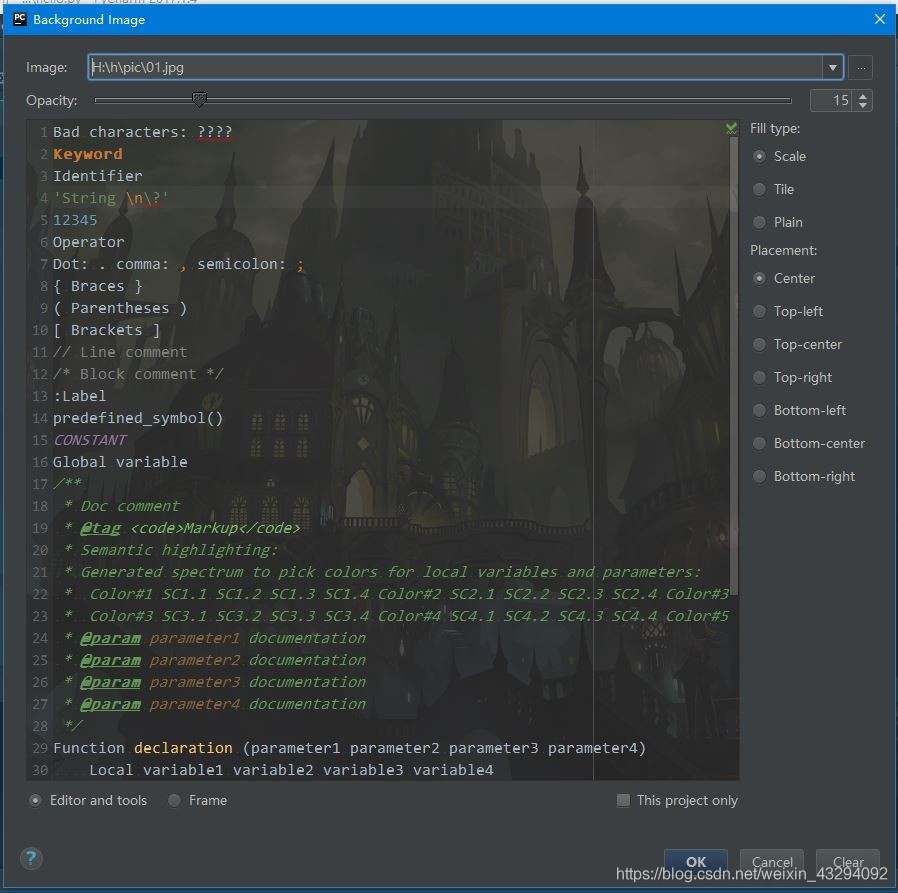Screen dimensions: 898x893
Task: Click the '{ Braces }' preview line
Action: (97, 286)
